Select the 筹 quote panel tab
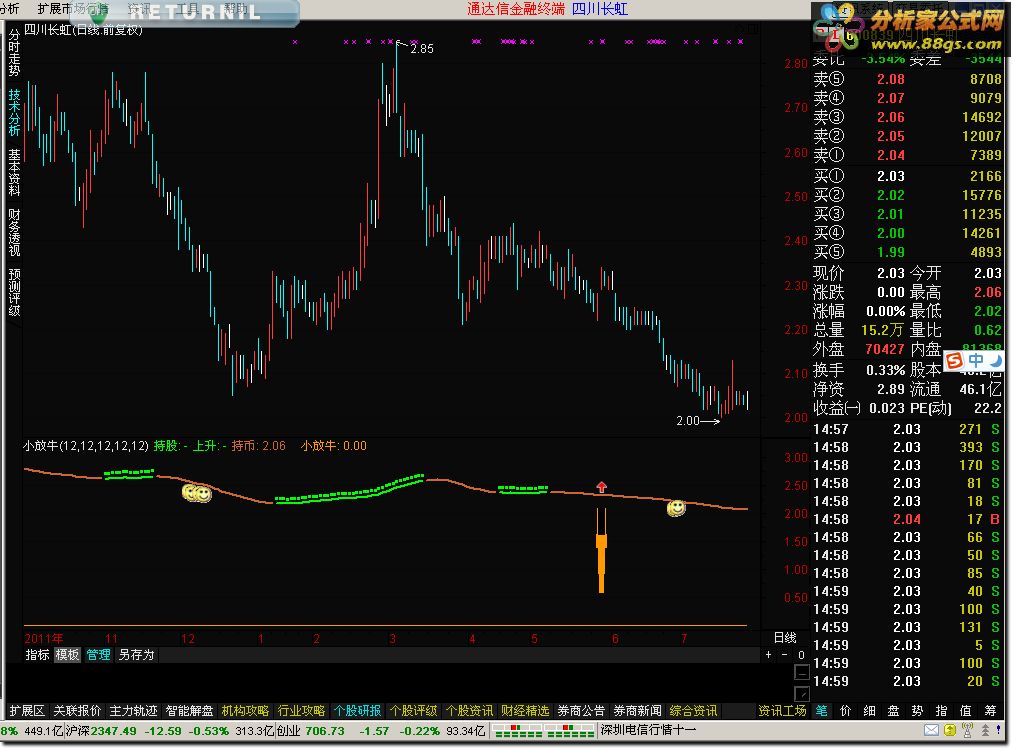Viewport: 1013px width, 749px height. pyautogui.click(x=990, y=711)
